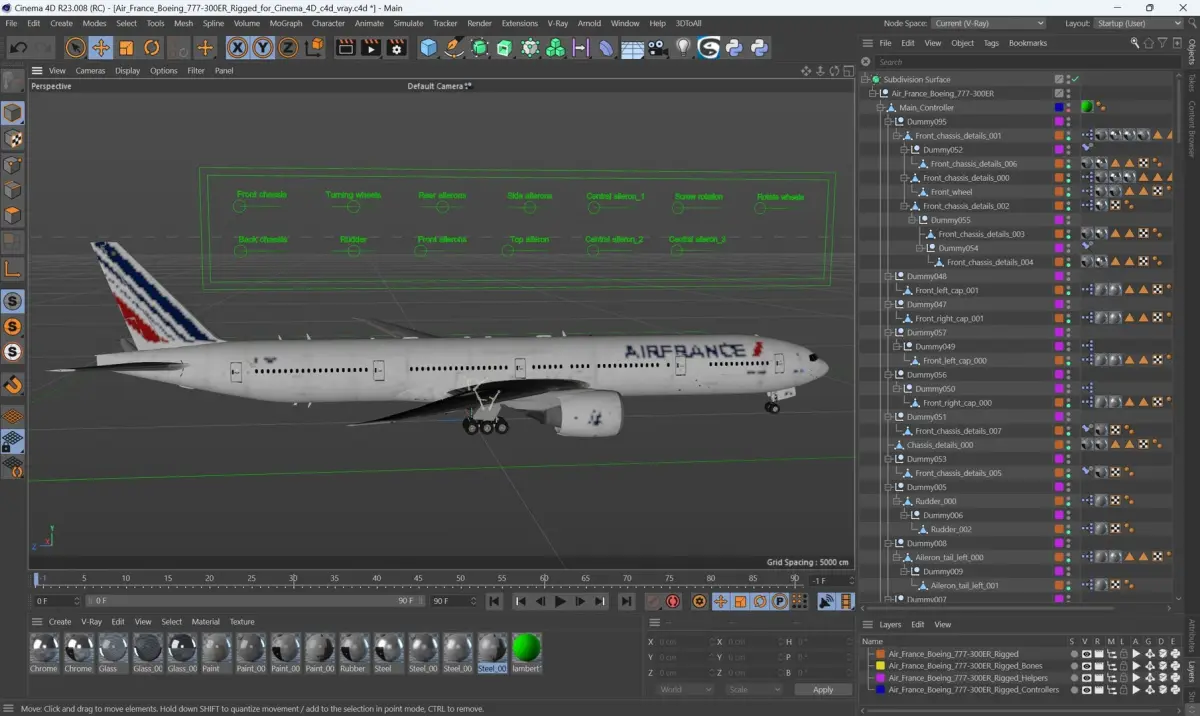
Task: Open the Cameras menu in viewport
Action: point(91,71)
